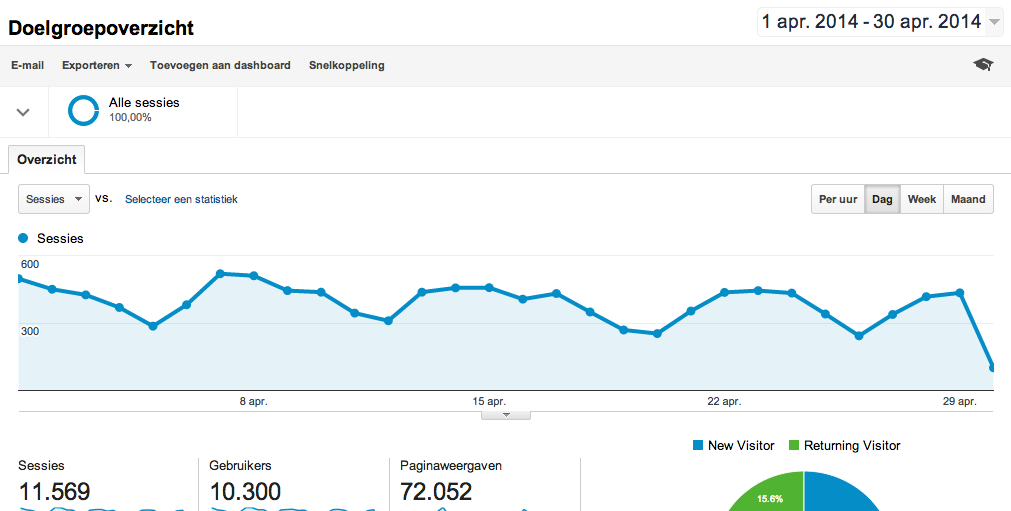1011x511 pixels.
Task: Click the 300 y-axis label
Action: 30,331
